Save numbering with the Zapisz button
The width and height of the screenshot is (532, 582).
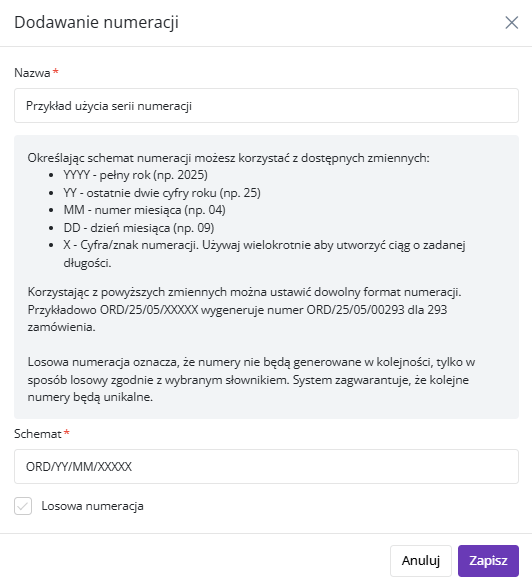pos(488,560)
